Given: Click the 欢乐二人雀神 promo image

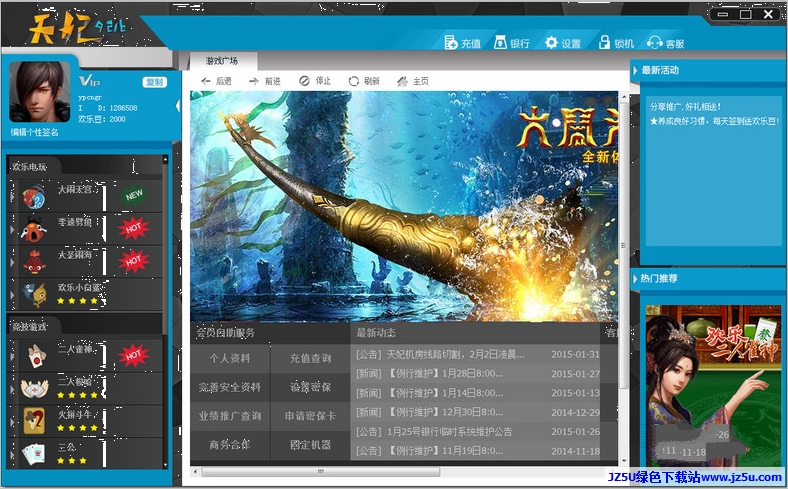Looking at the screenshot, I should pyautogui.click(x=713, y=386).
